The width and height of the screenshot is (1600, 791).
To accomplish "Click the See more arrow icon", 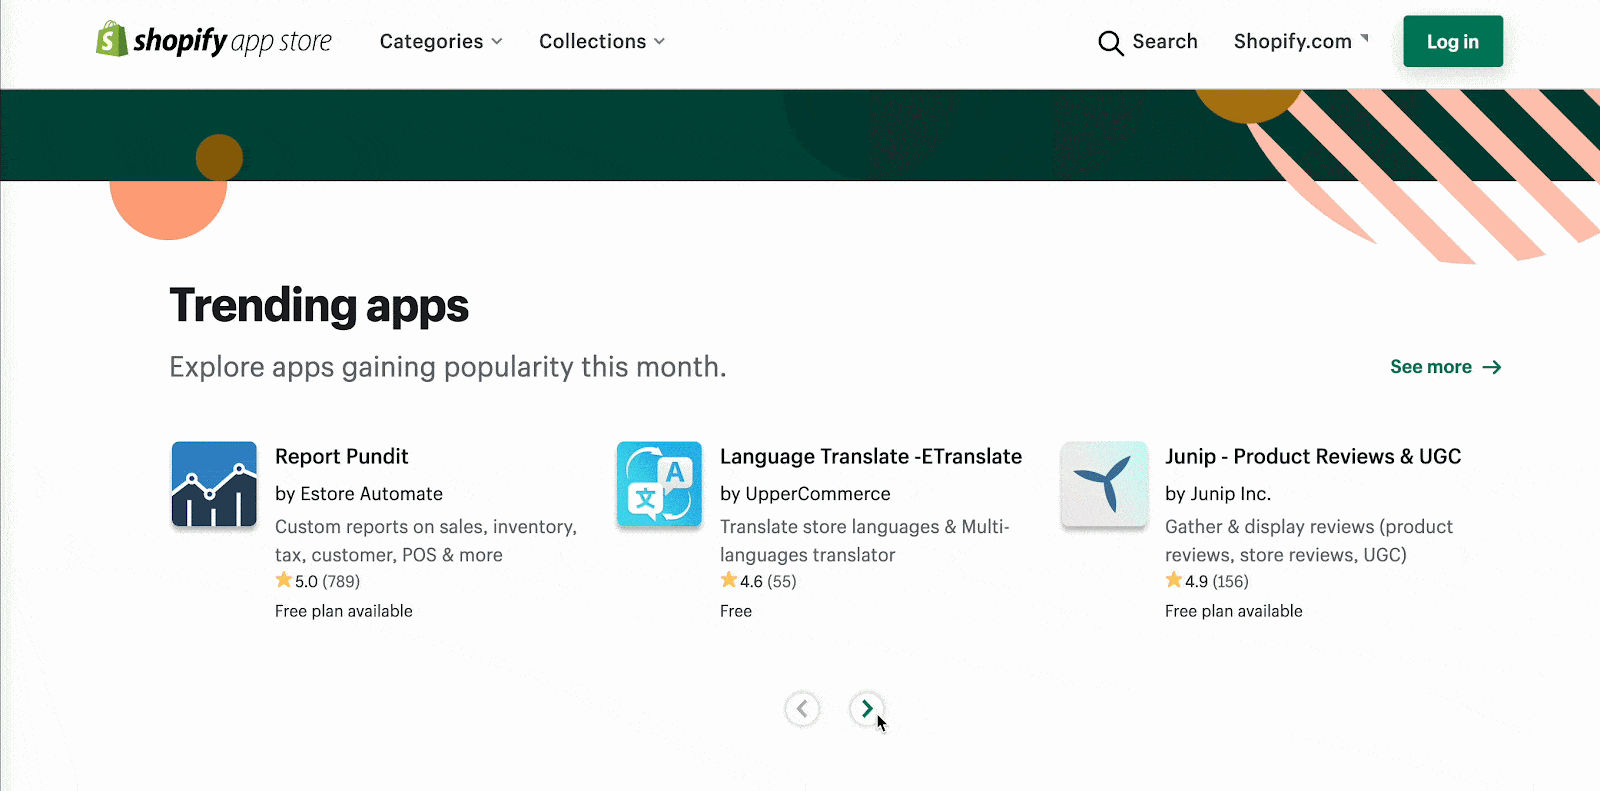I will tap(1492, 367).
